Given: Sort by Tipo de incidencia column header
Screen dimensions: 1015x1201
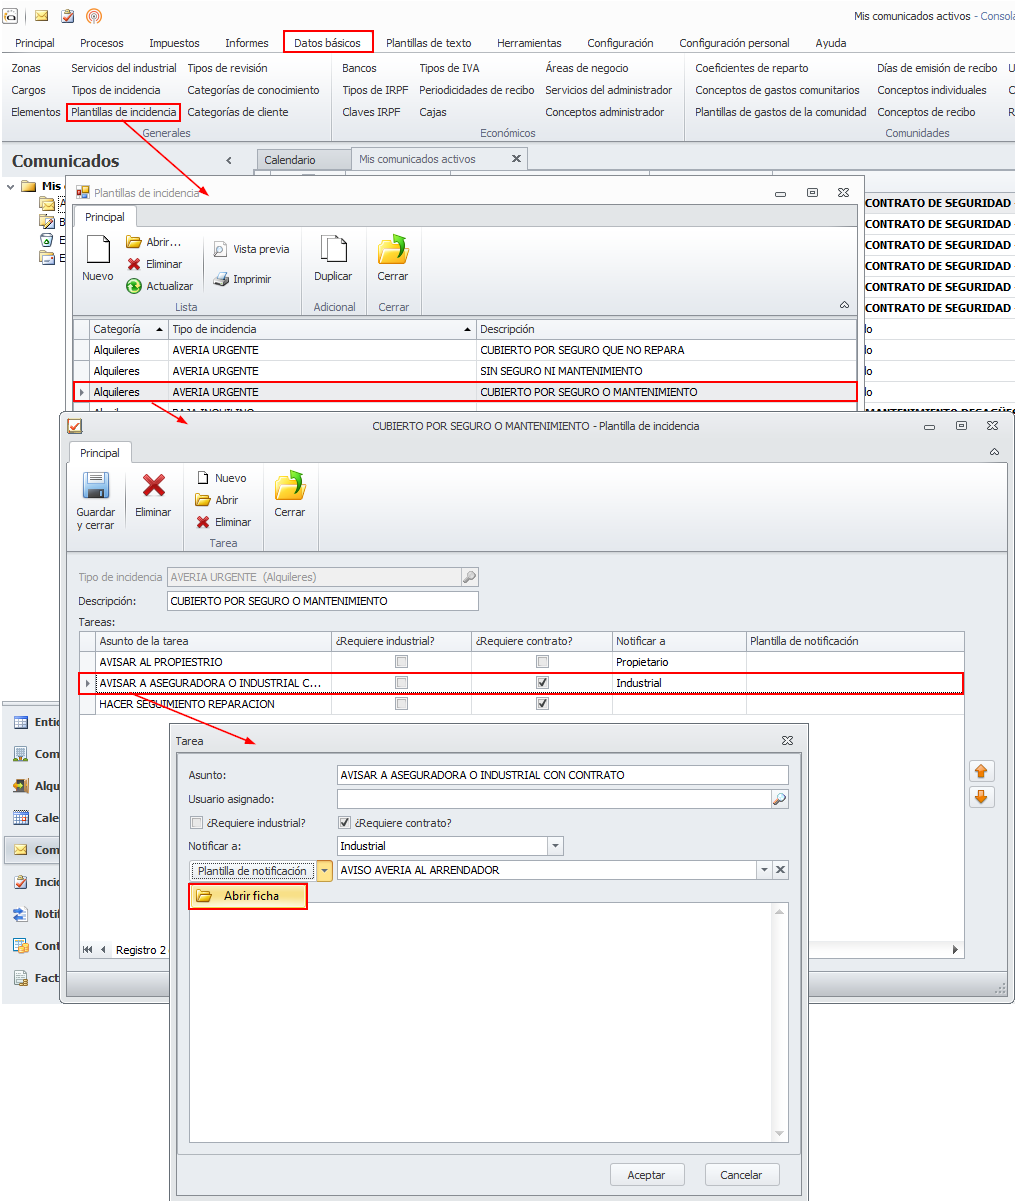Looking at the screenshot, I should [322, 329].
